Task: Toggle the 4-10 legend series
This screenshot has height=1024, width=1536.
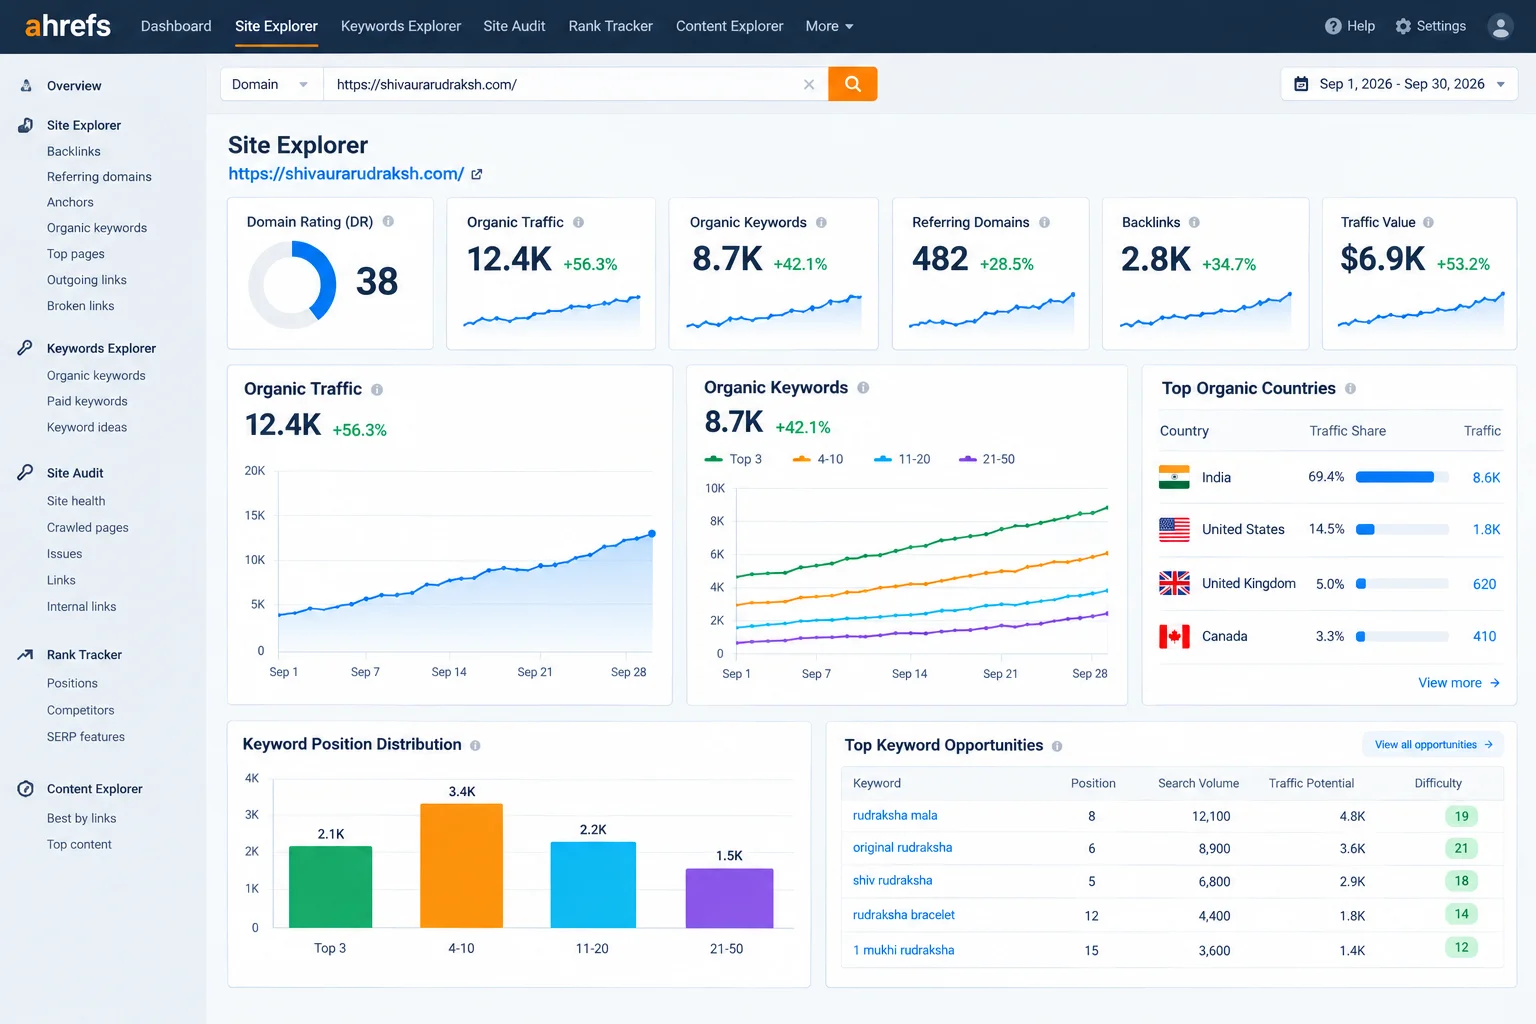Action: pyautogui.click(x=818, y=459)
